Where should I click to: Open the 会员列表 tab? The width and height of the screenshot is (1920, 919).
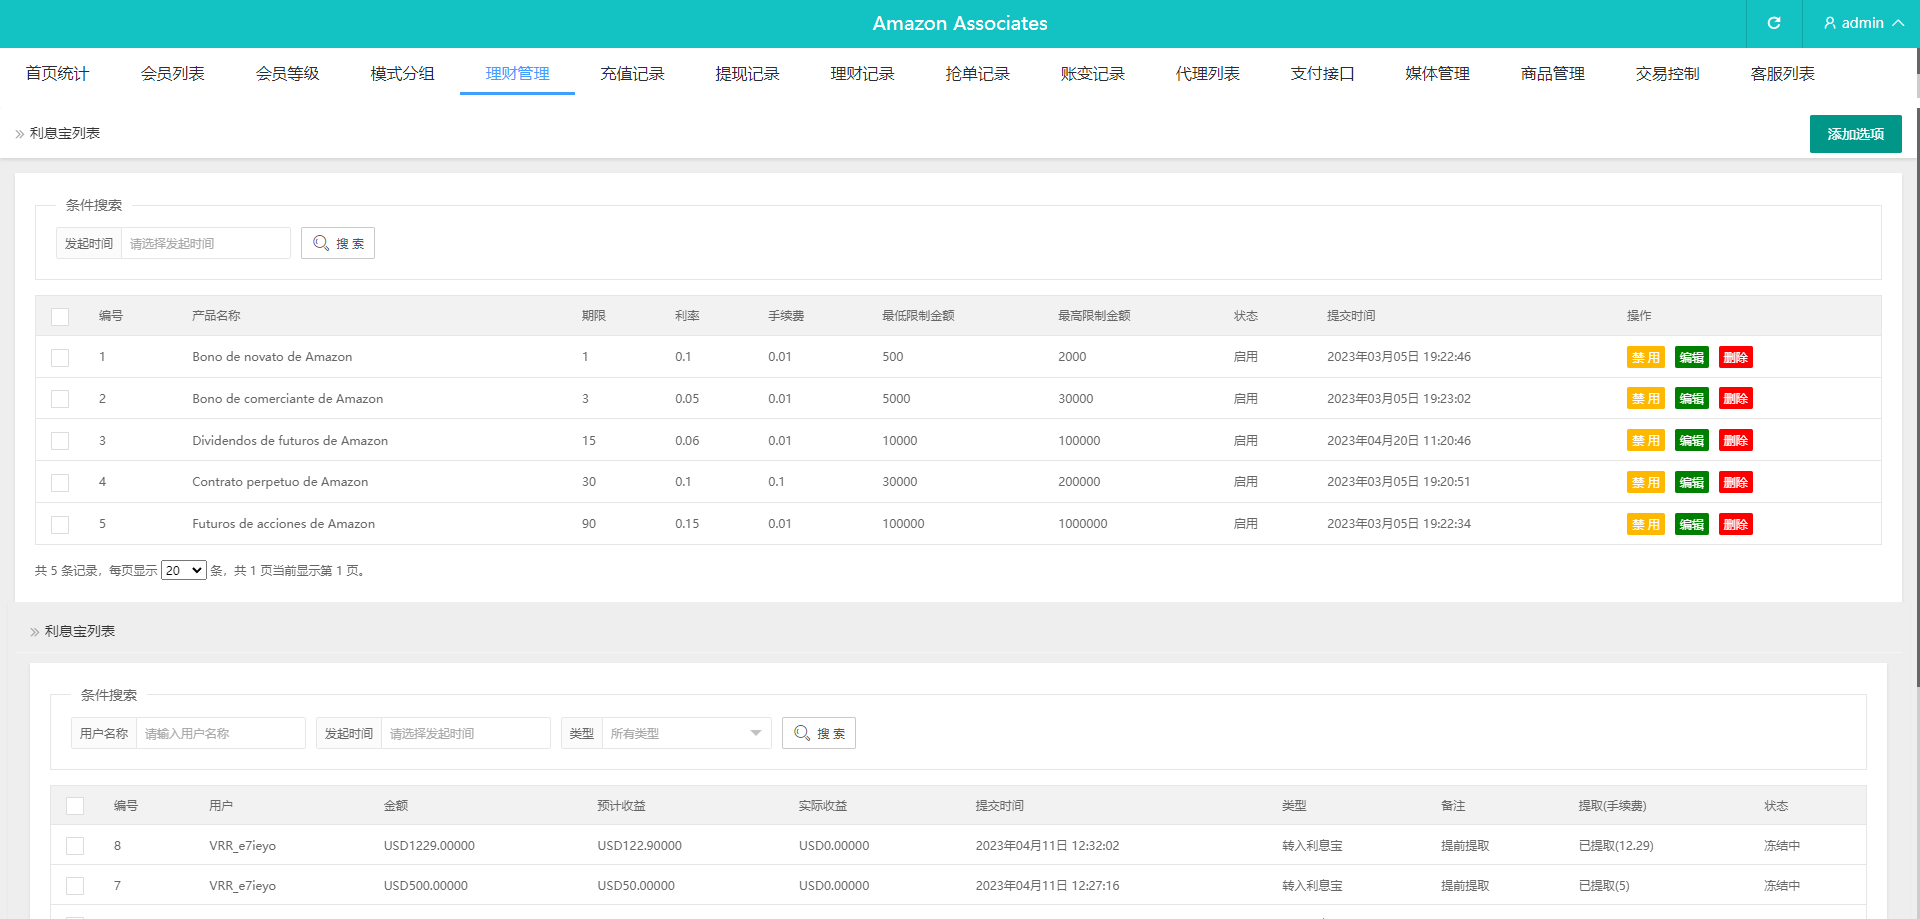pyautogui.click(x=172, y=74)
